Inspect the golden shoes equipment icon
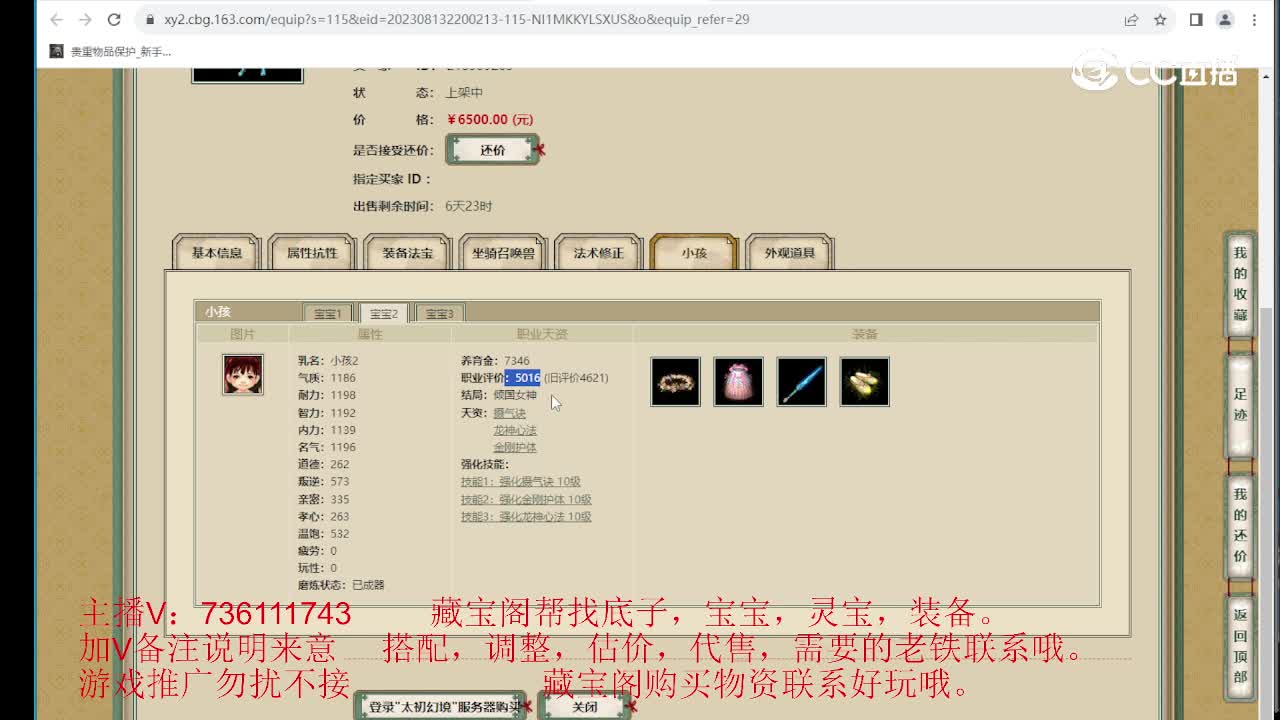 [865, 382]
